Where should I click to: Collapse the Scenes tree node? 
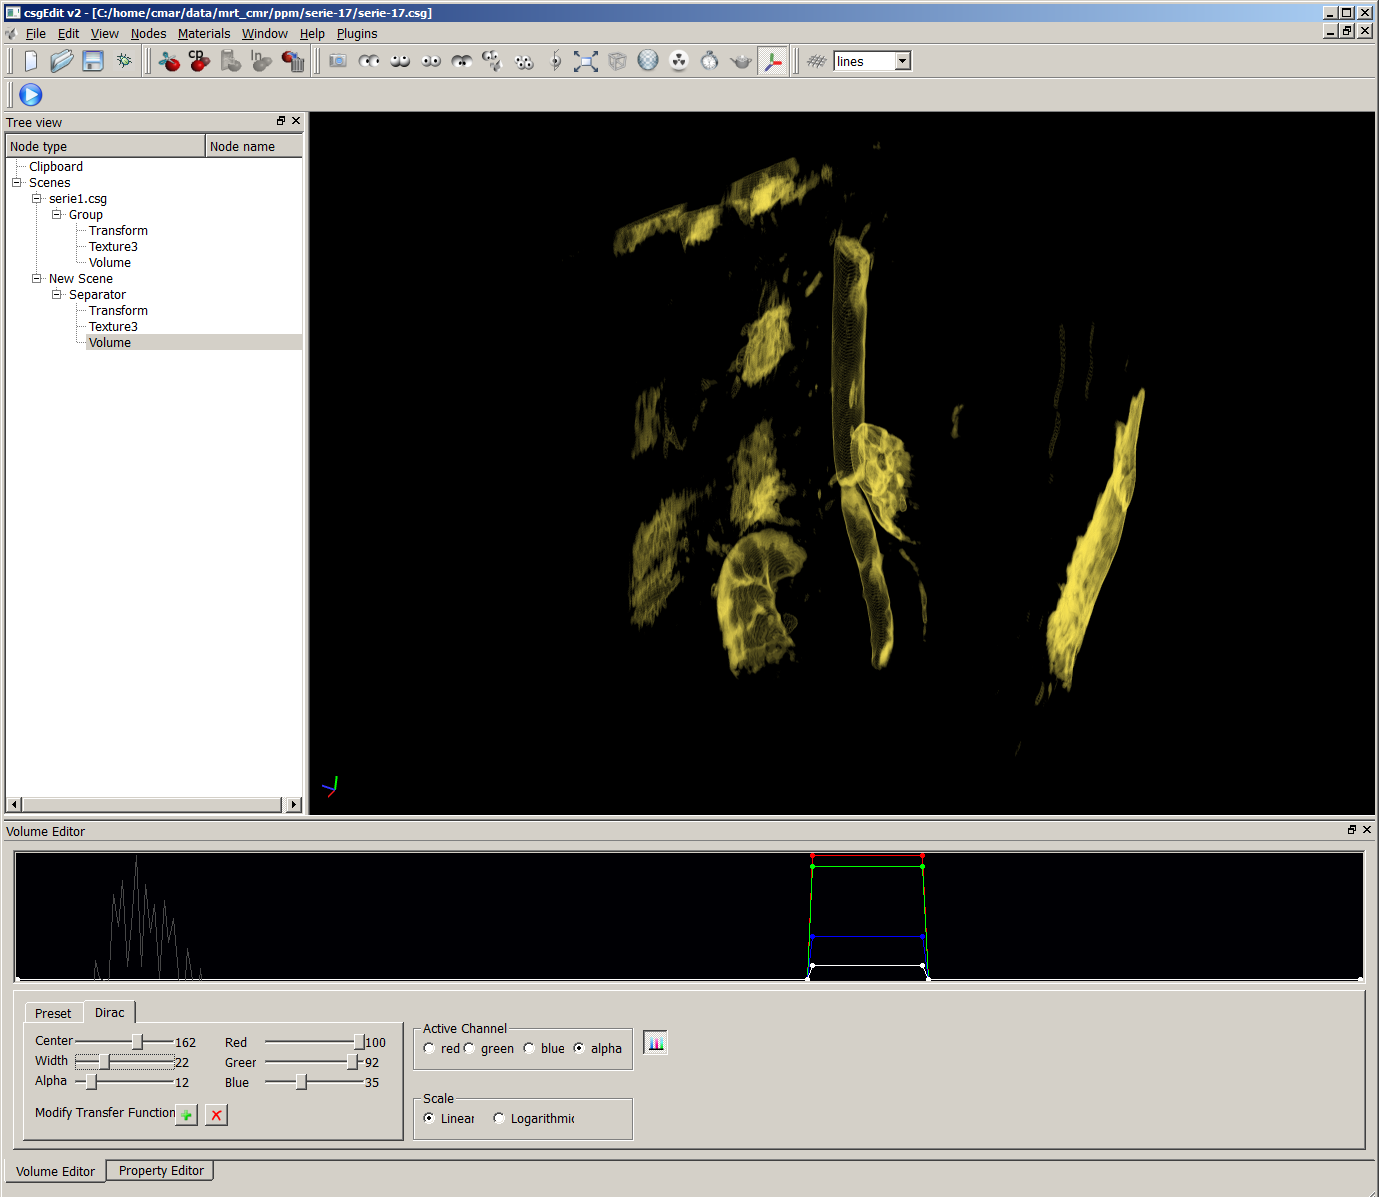[17, 183]
